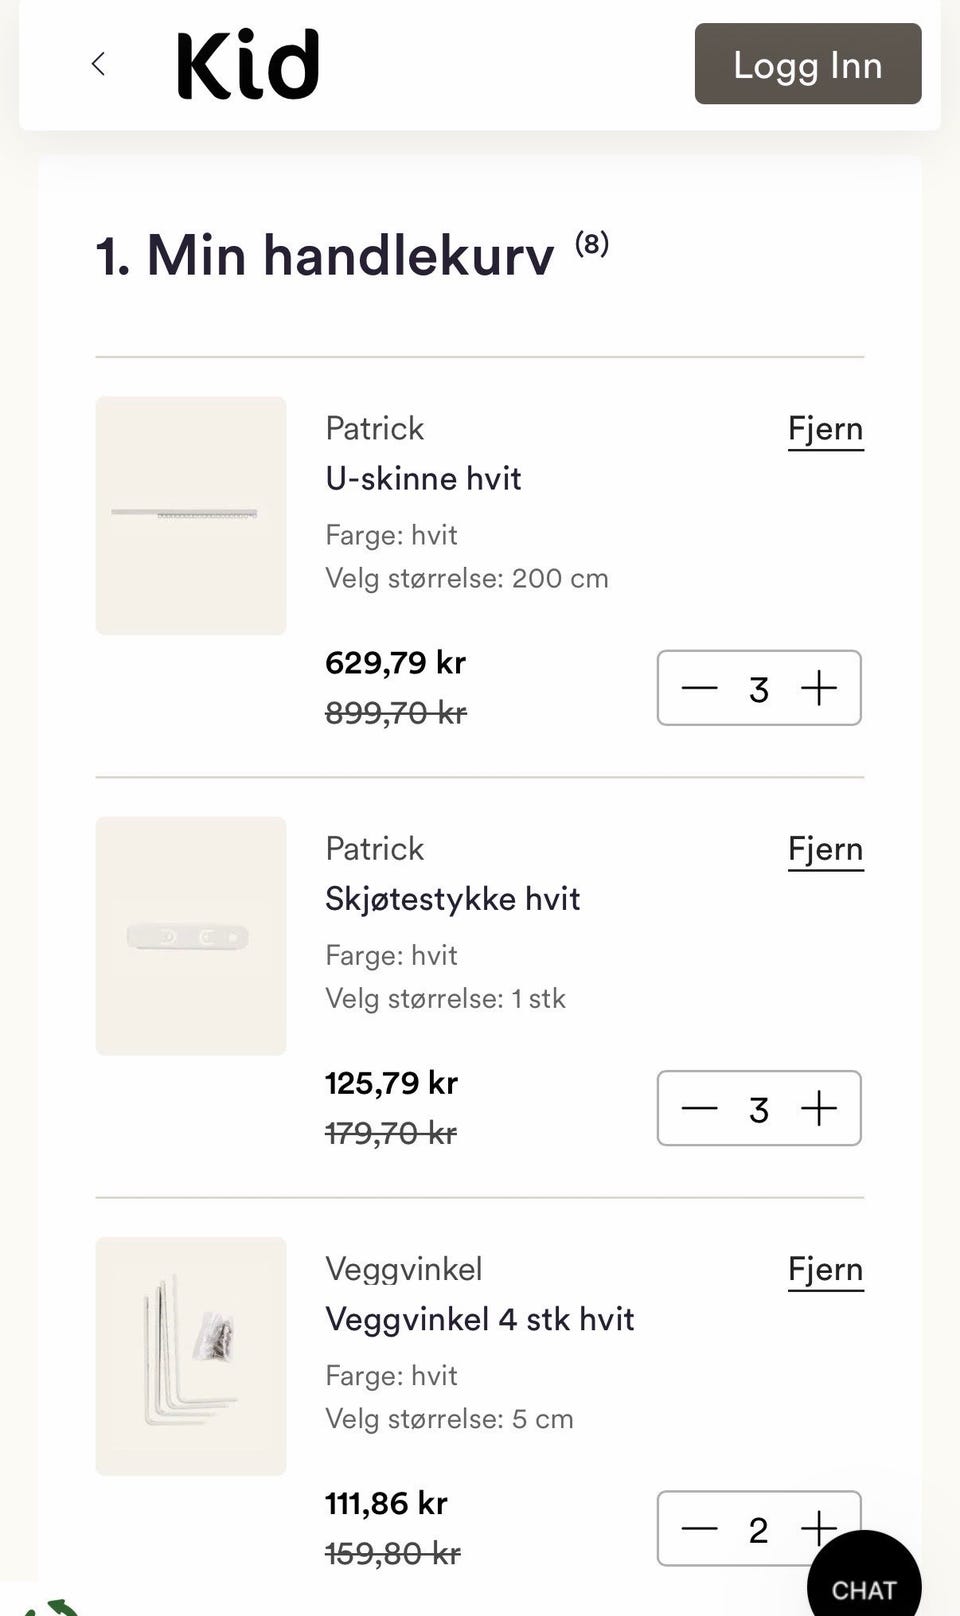Open the Veggvinkel product thumbnail
This screenshot has width=960, height=1616.
click(x=191, y=1355)
